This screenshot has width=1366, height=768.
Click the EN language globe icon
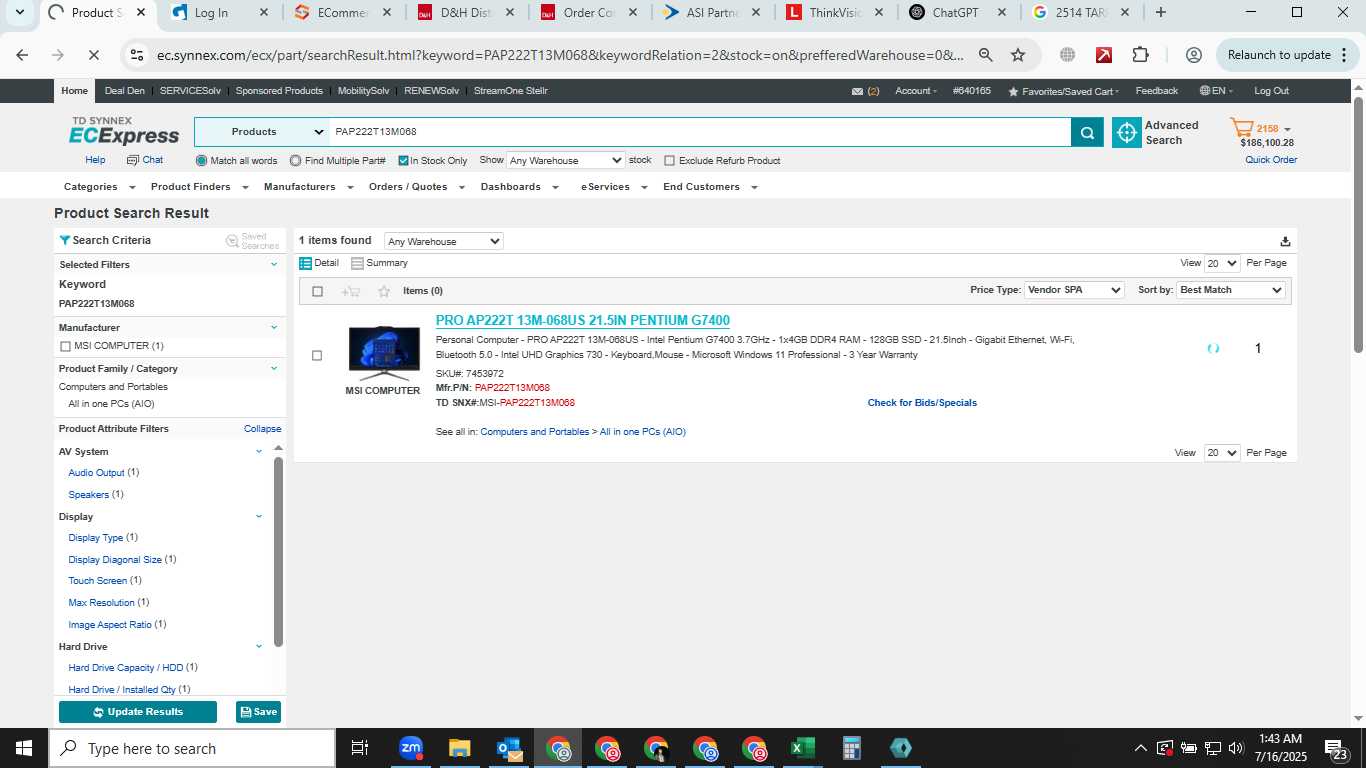[x=1204, y=91]
